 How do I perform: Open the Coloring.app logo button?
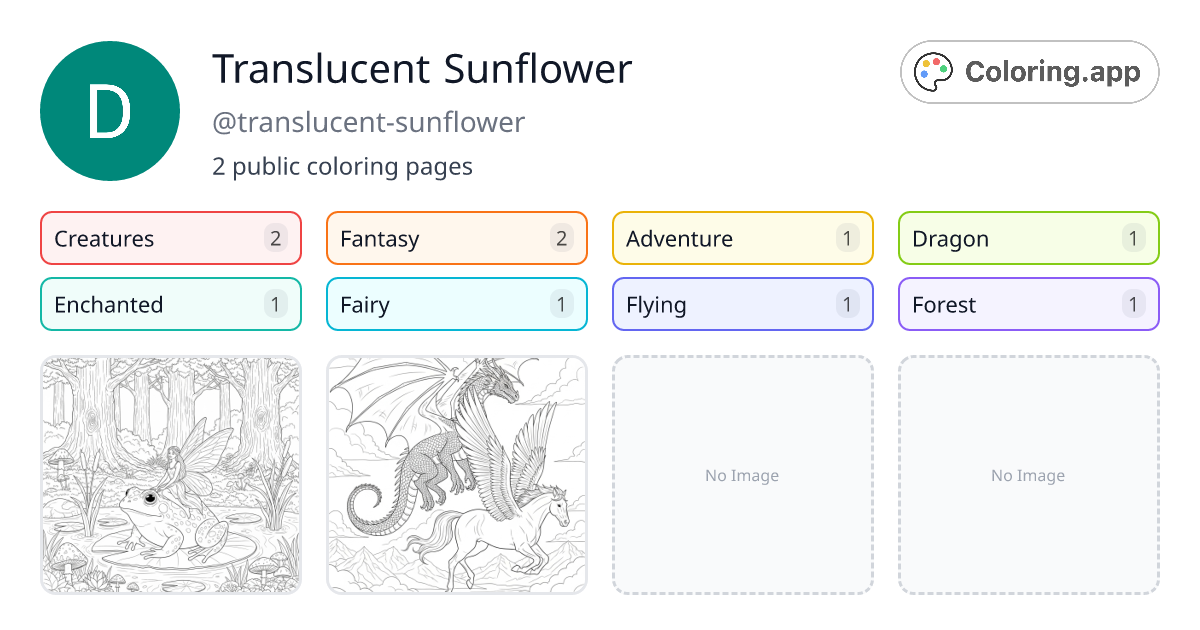(1029, 72)
